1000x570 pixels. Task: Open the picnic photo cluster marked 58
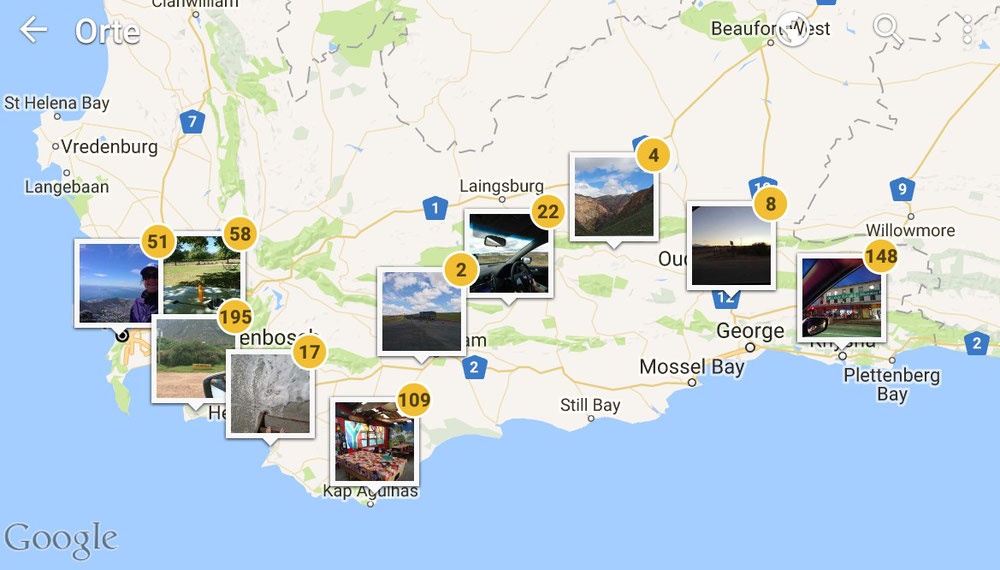pos(202,273)
